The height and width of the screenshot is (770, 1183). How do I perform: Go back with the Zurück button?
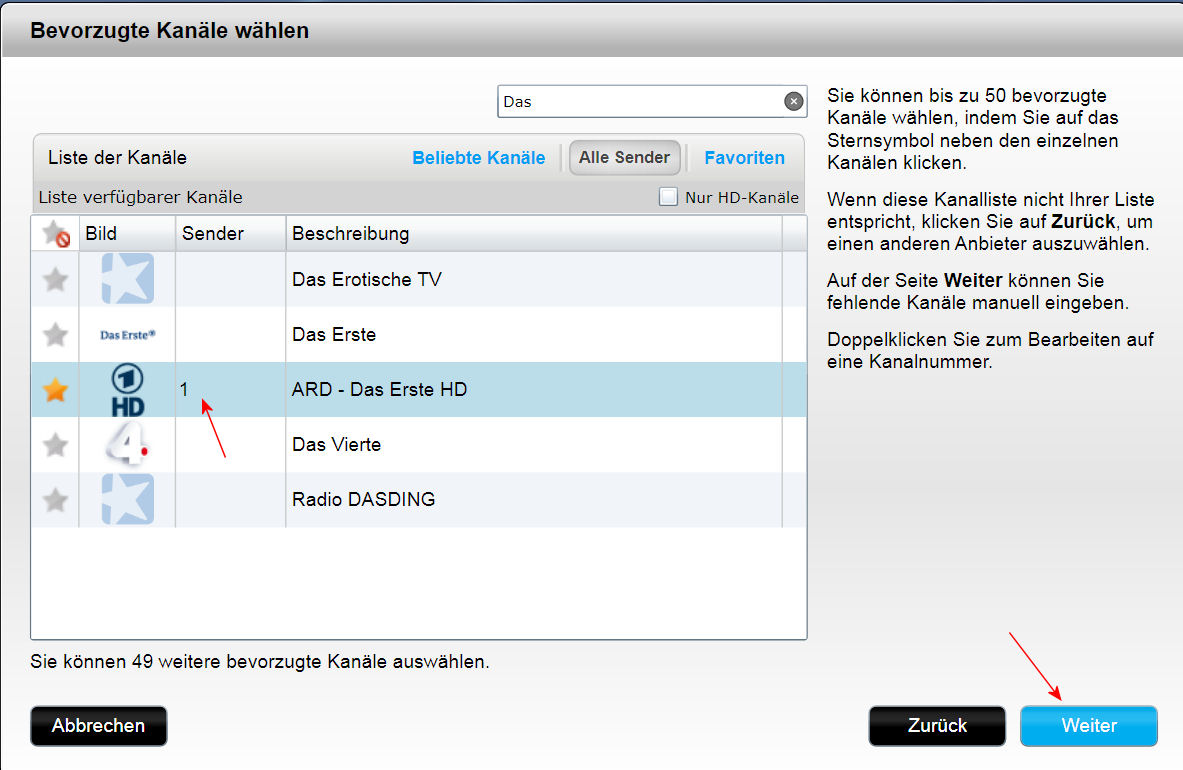click(937, 726)
